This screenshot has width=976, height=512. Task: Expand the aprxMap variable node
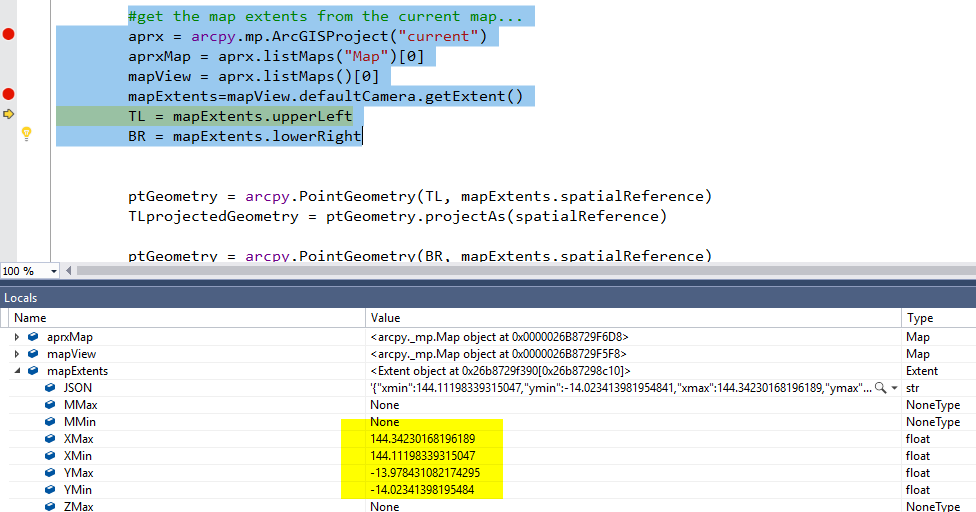(17, 337)
